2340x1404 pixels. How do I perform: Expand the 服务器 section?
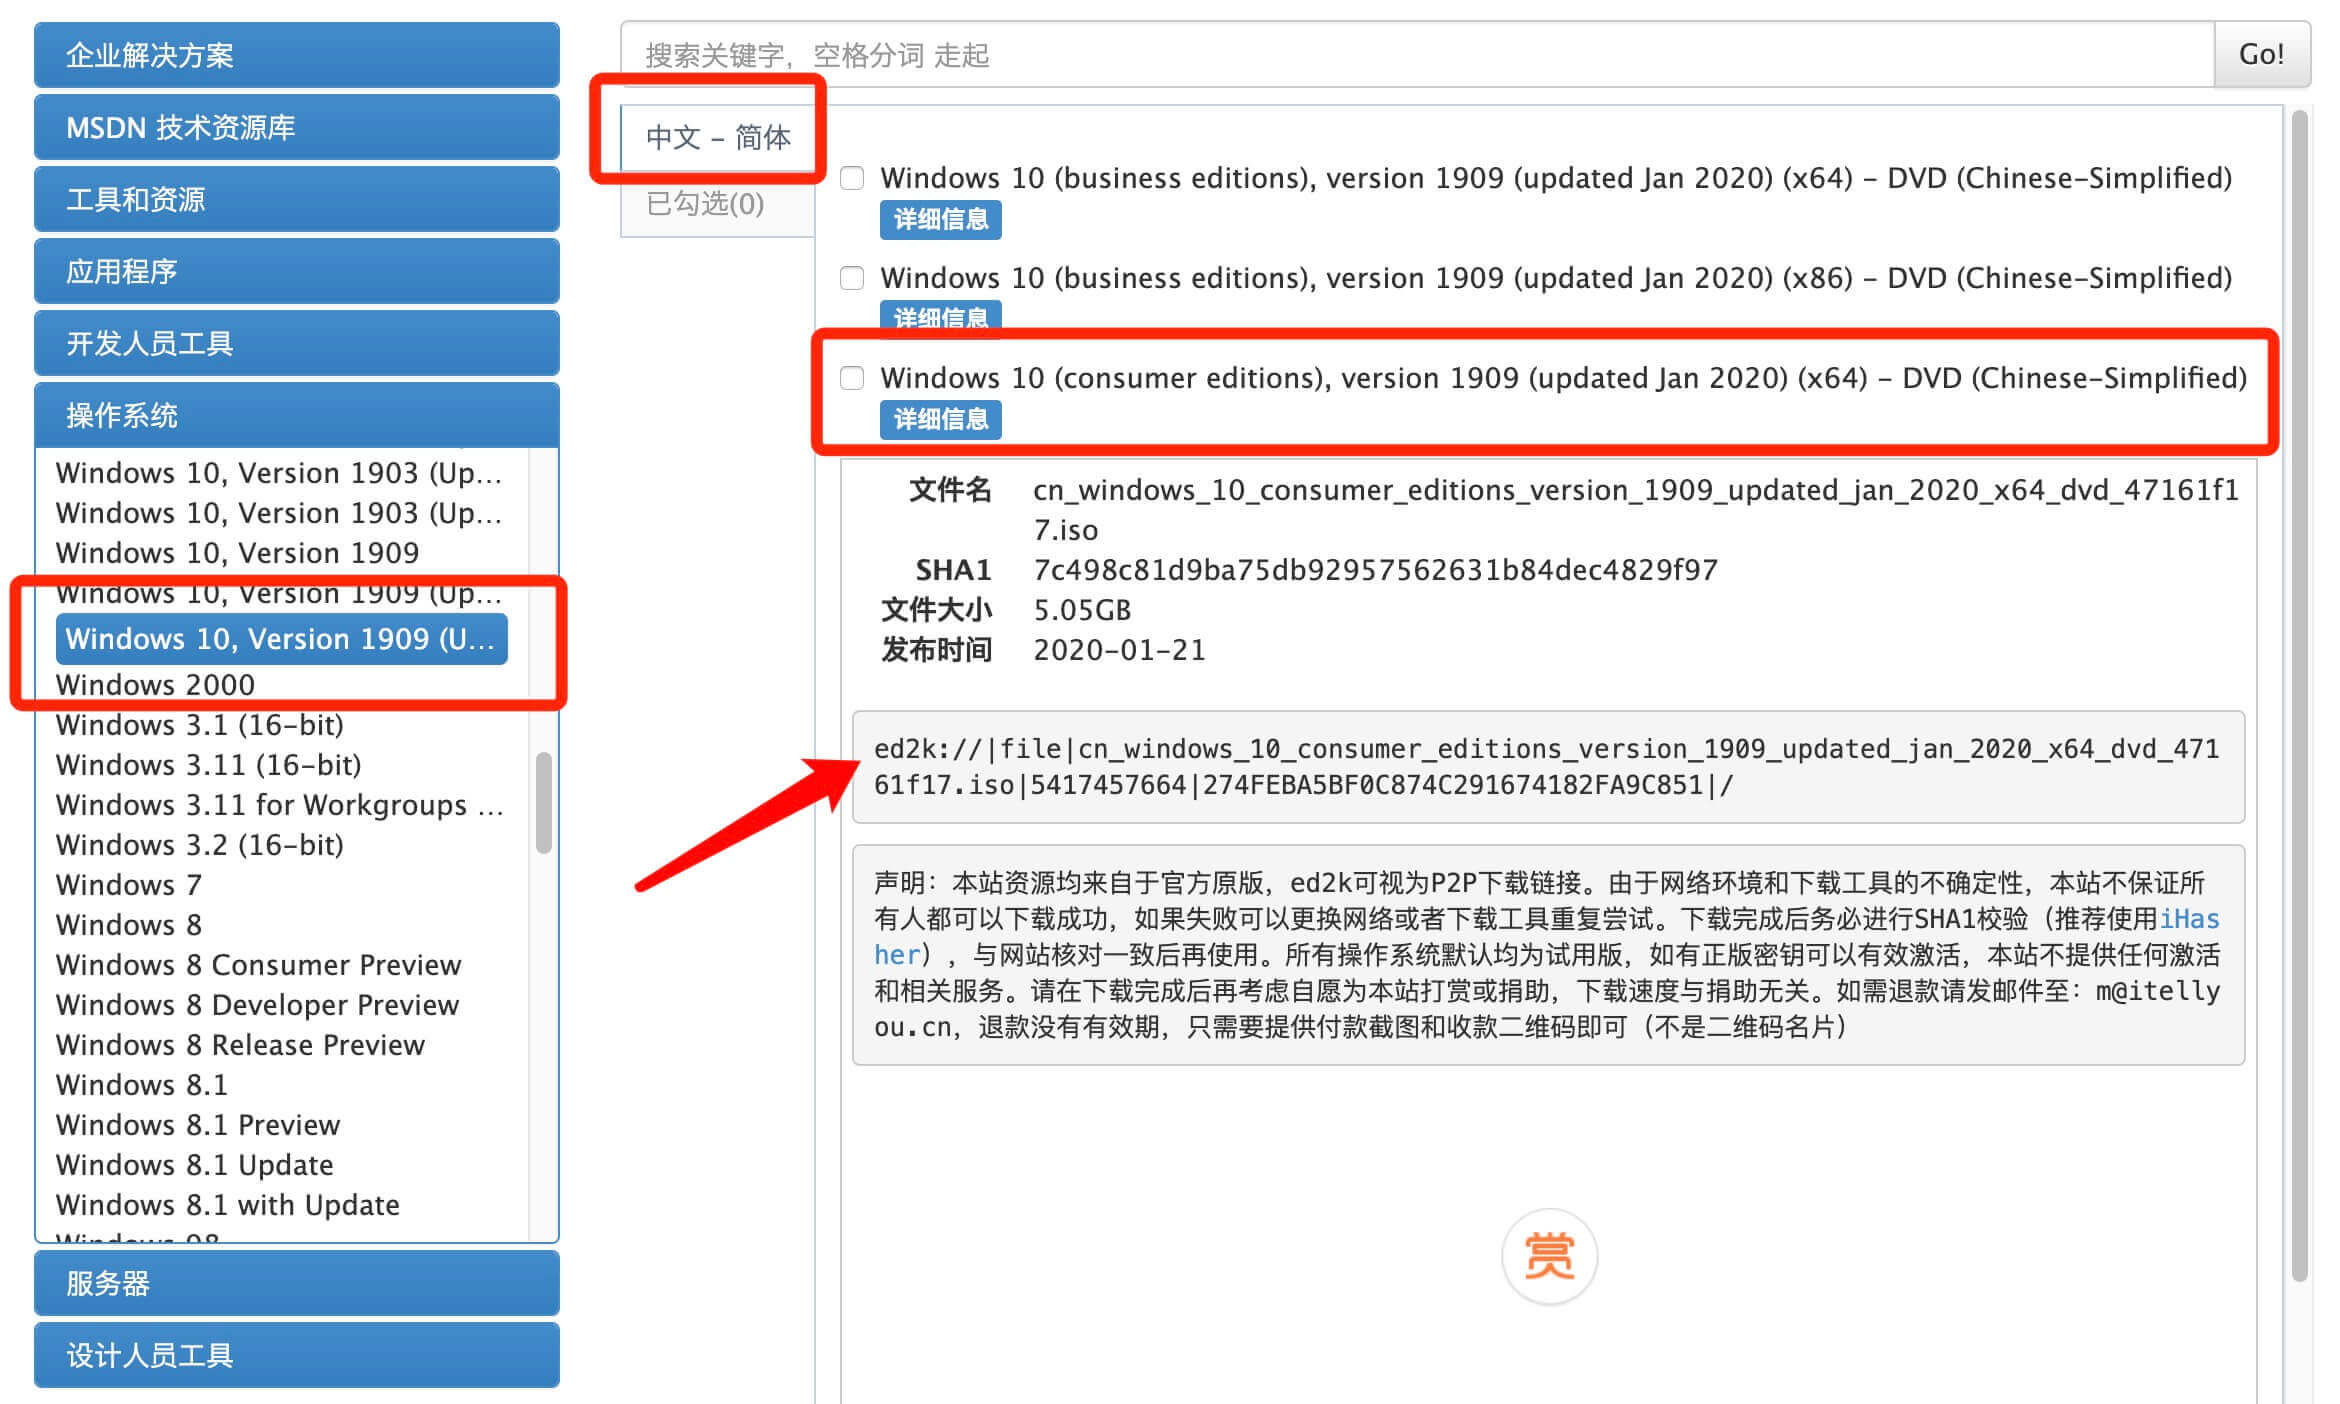coord(296,1283)
